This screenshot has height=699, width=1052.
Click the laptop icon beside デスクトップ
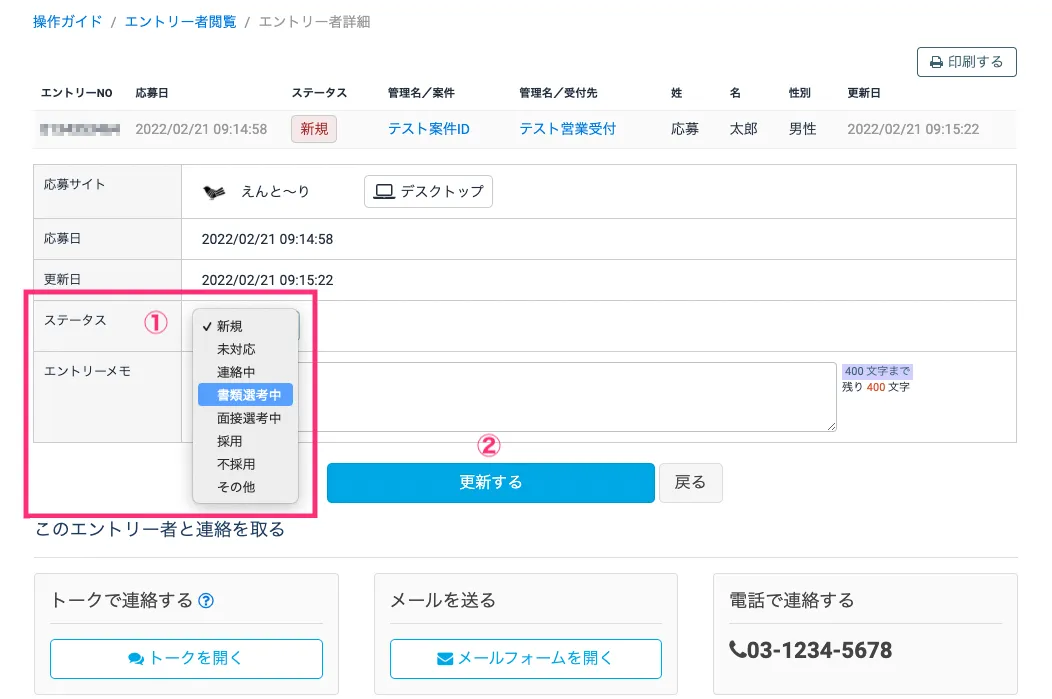(383, 191)
